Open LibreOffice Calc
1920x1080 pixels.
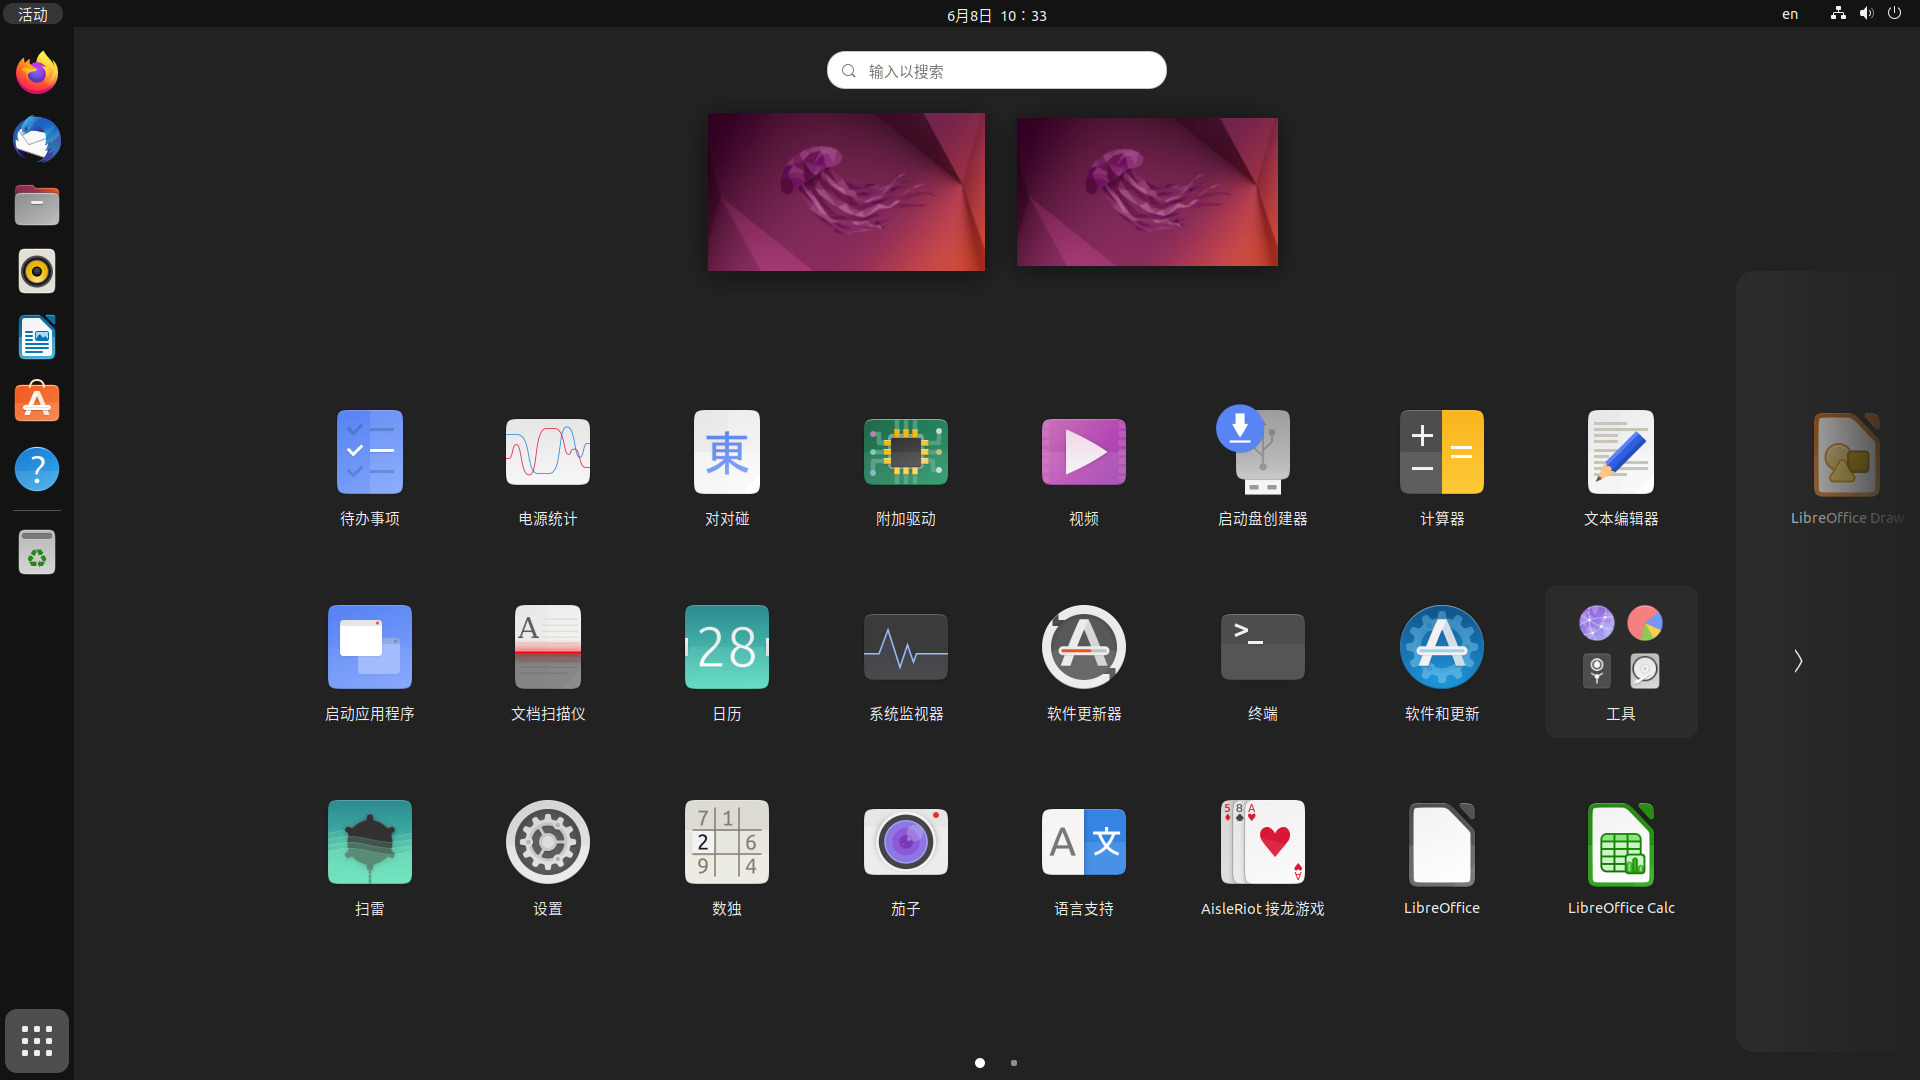(1619, 855)
